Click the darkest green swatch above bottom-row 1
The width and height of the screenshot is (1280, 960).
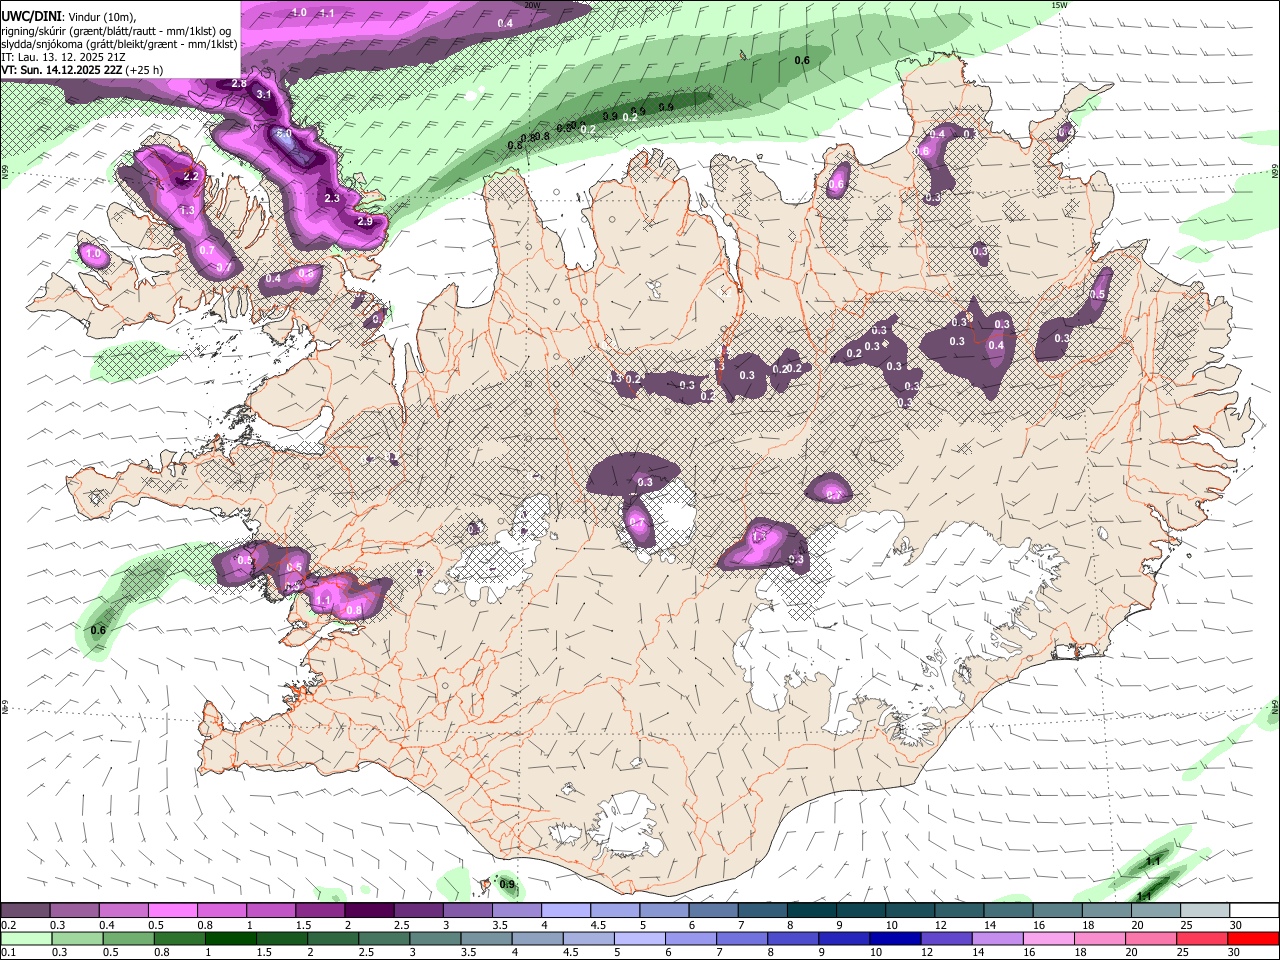point(231,939)
